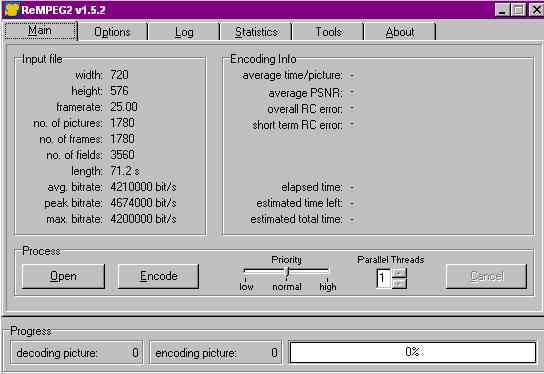Maximize the ReMPEG2 window

[518, 10]
